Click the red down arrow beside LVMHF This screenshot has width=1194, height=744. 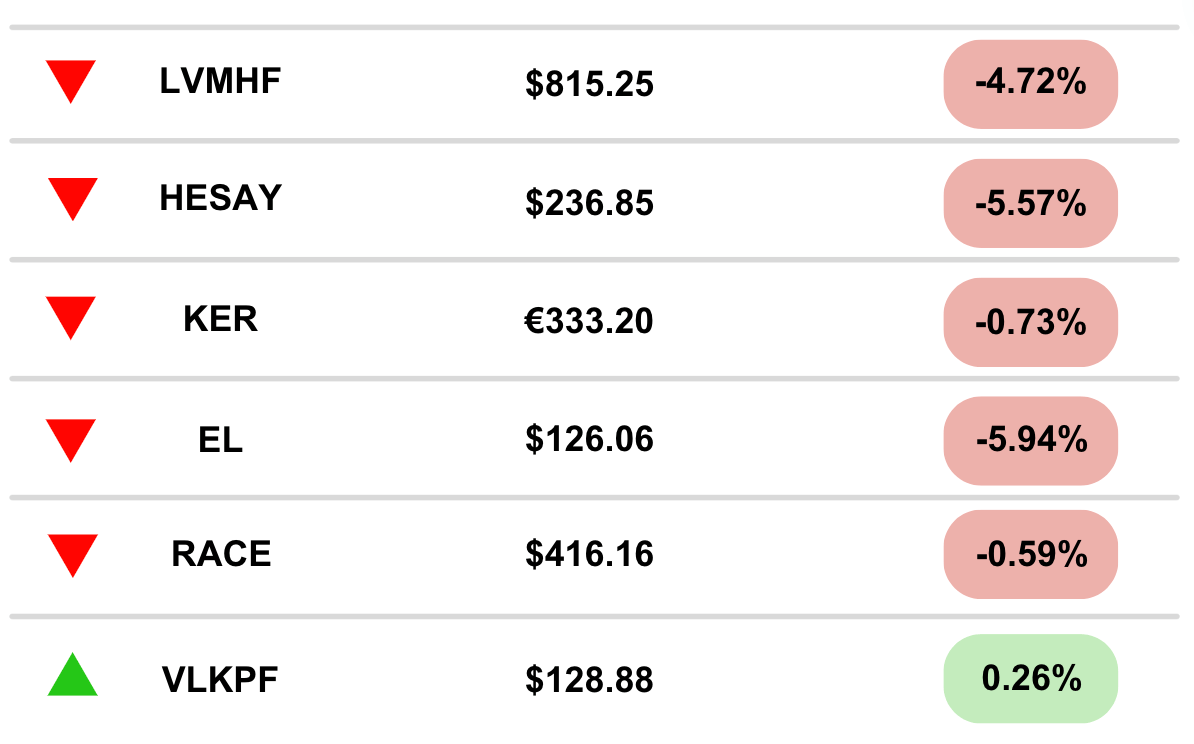coord(71,80)
